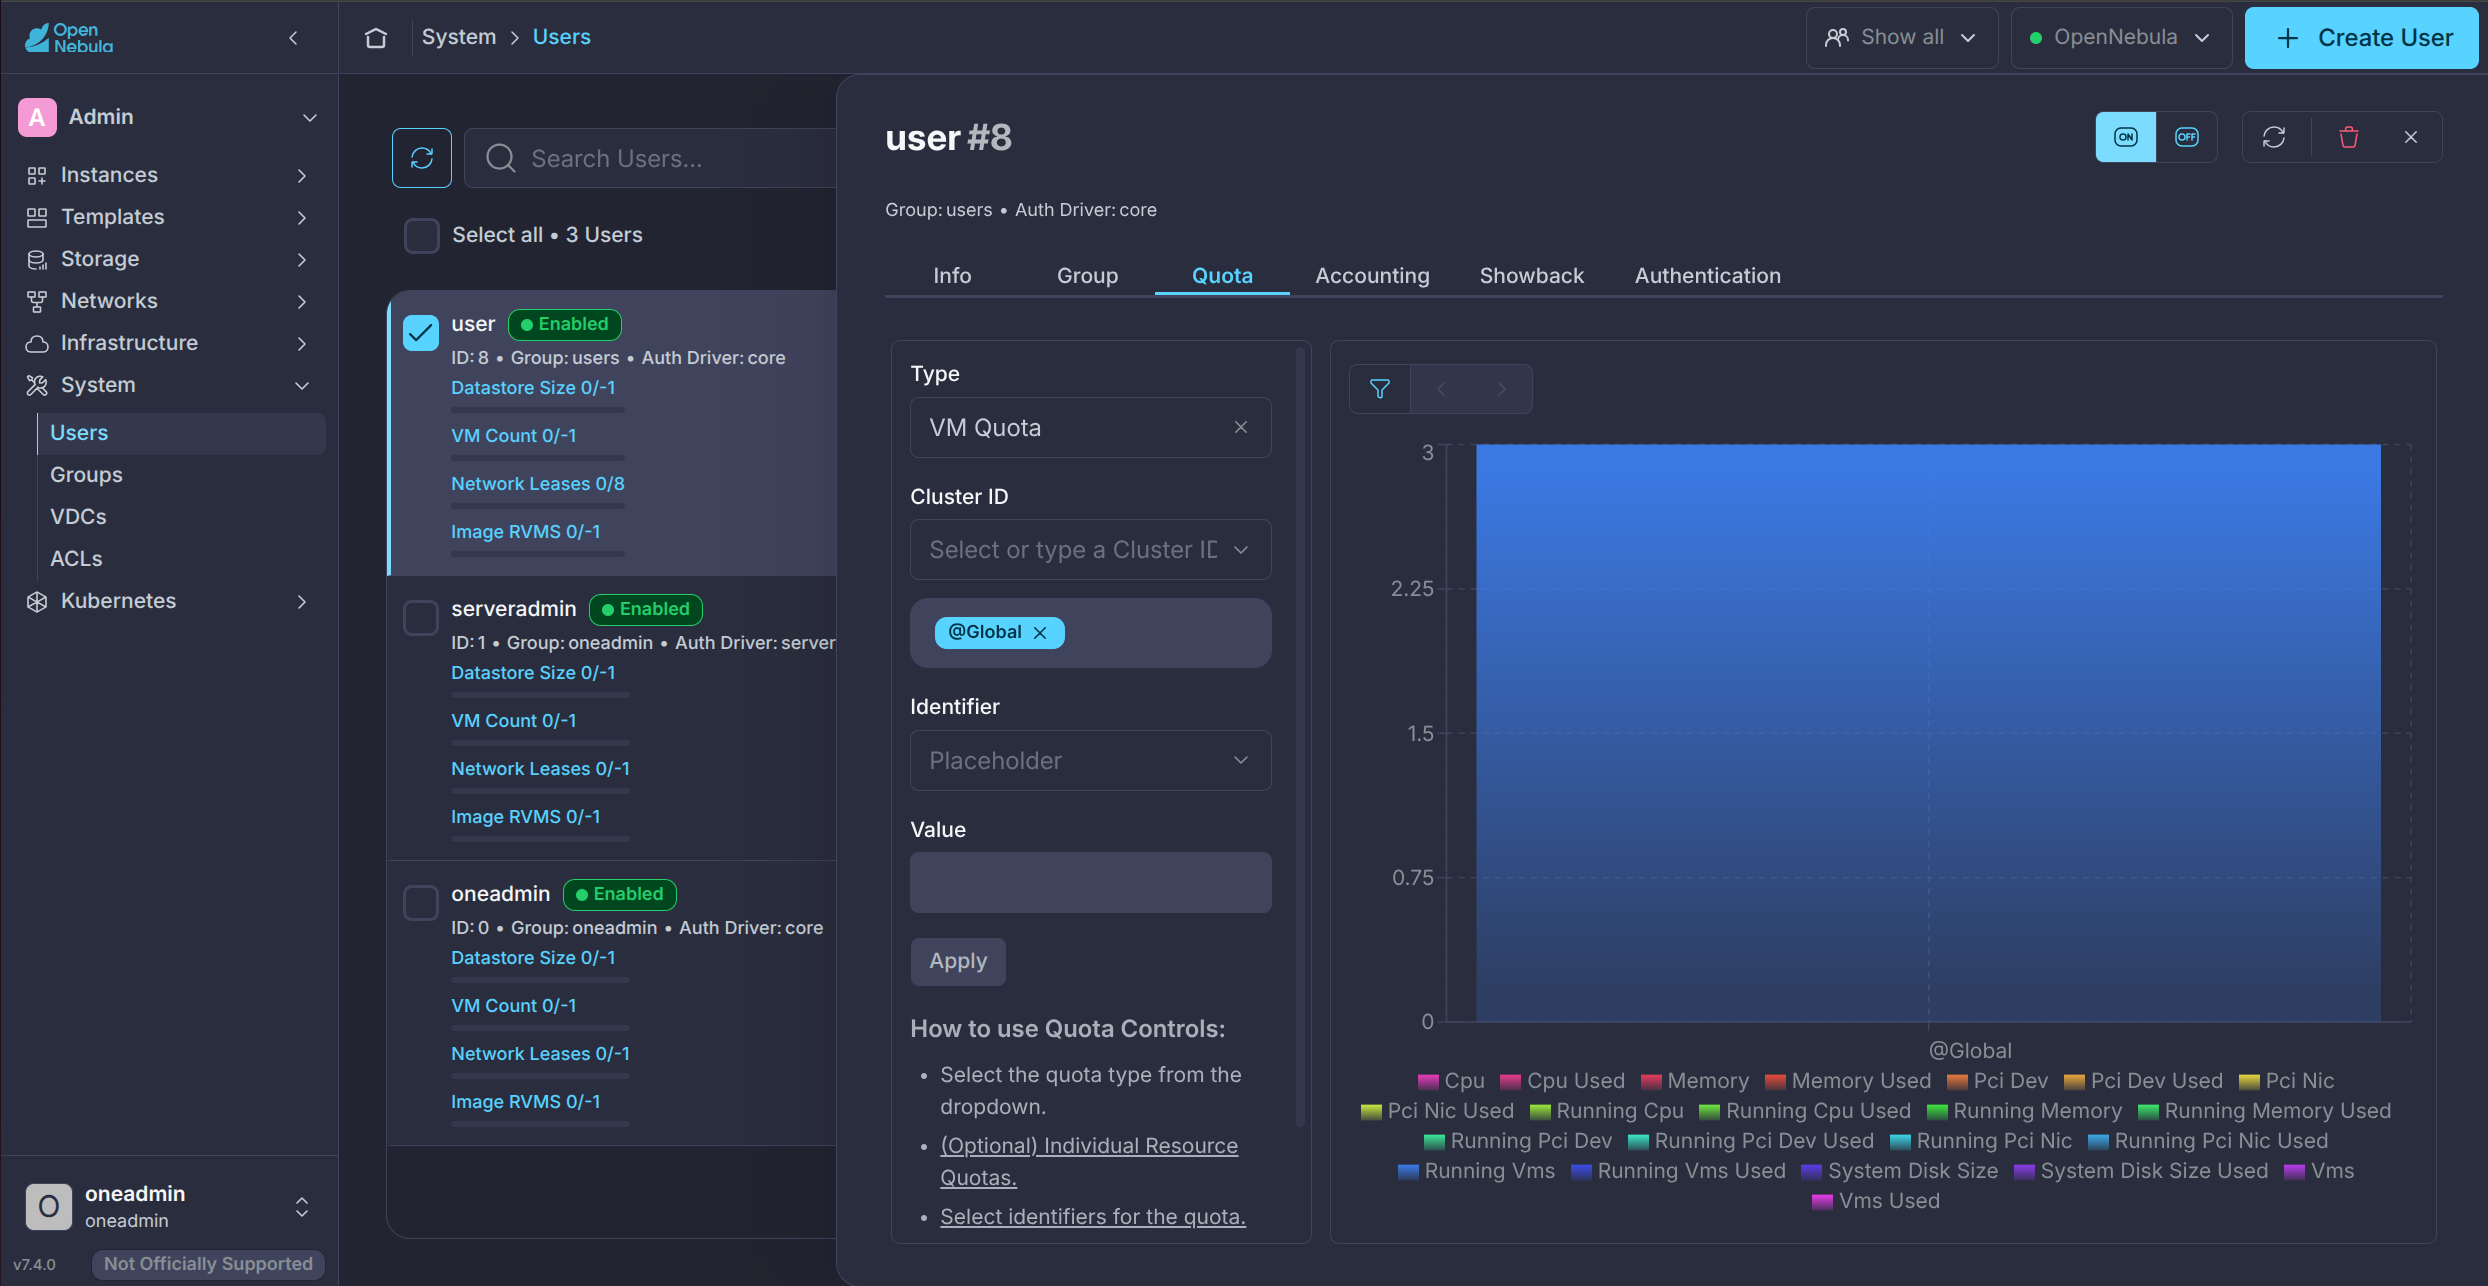Click the Networks sidebar icon
The image size is (2488, 1286).
coord(37,301)
